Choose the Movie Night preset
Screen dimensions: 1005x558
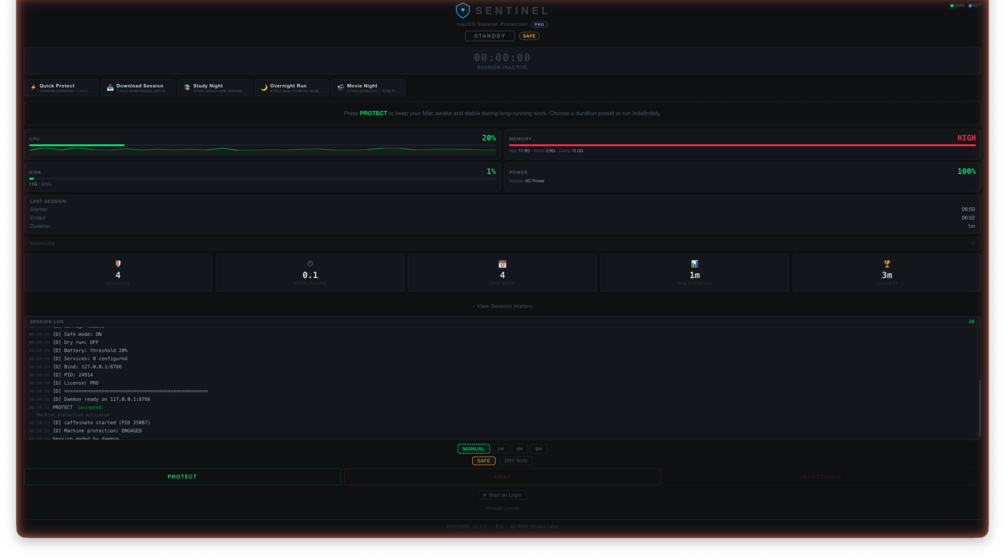[369, 88]
